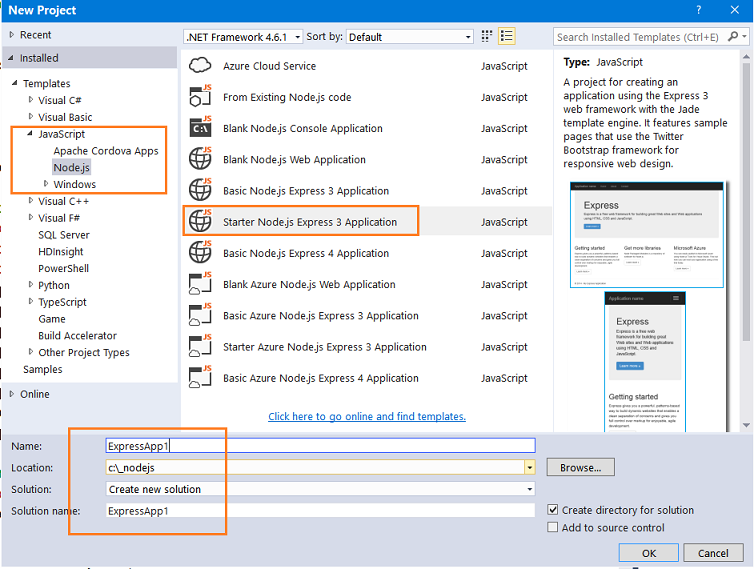
Task: Select 'Basic Node.js Express 4 Application' template
Action: pos(306,253)
